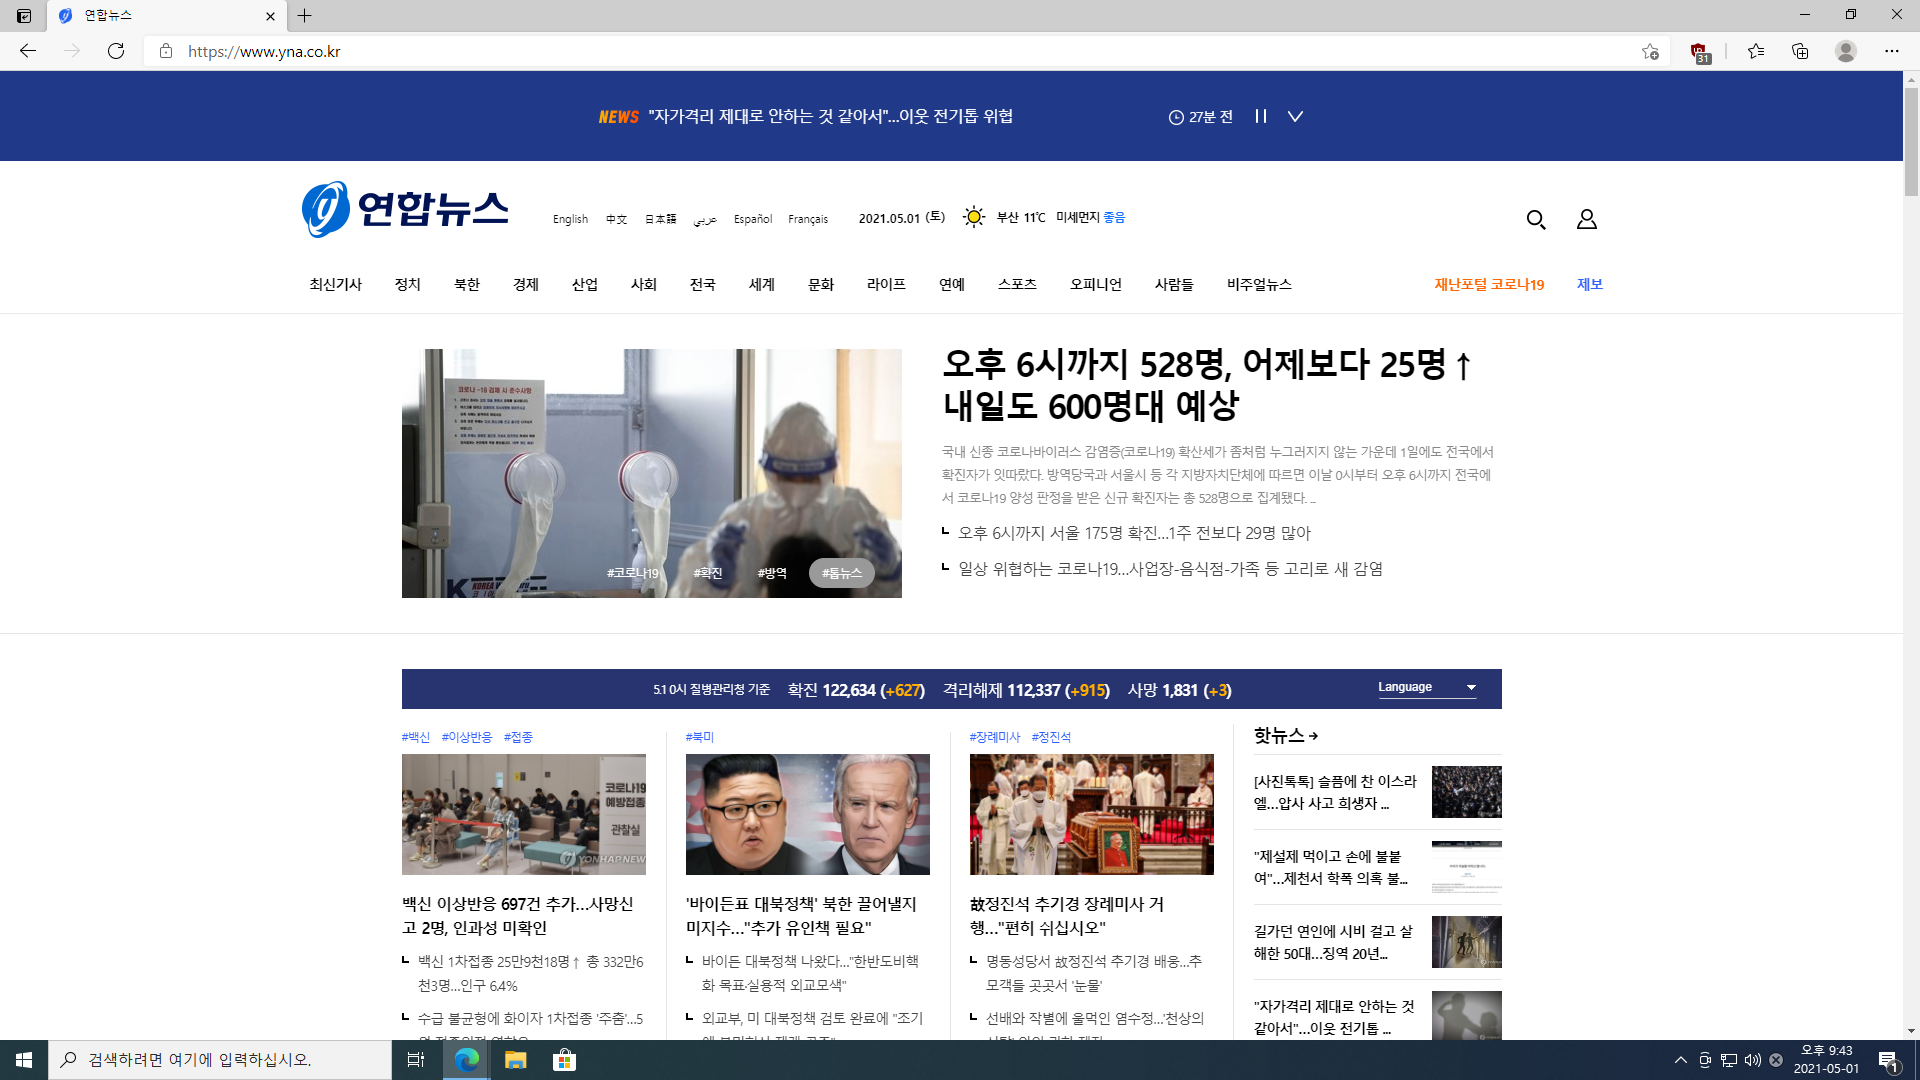
Task: Open 재난포털 코로나19 link
Action: click(x=1489, y=285)
